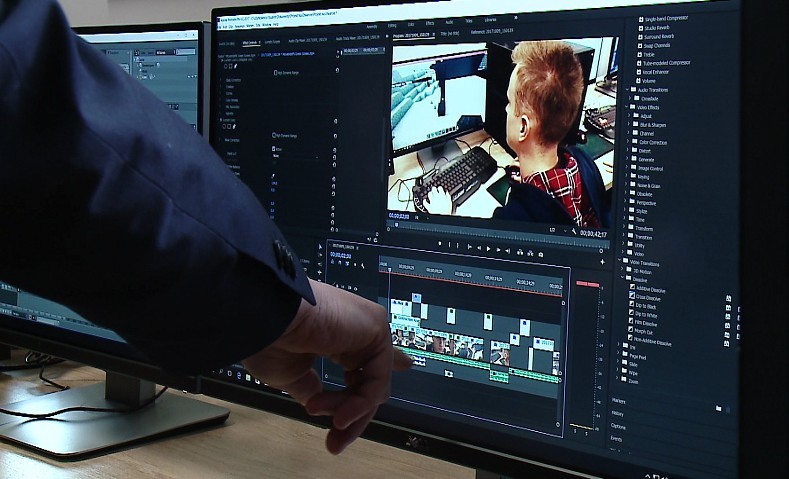Viewport: 789px width, 479px height.
Task: Switch to the Effects workspace tab
Action: pos(430,24)
